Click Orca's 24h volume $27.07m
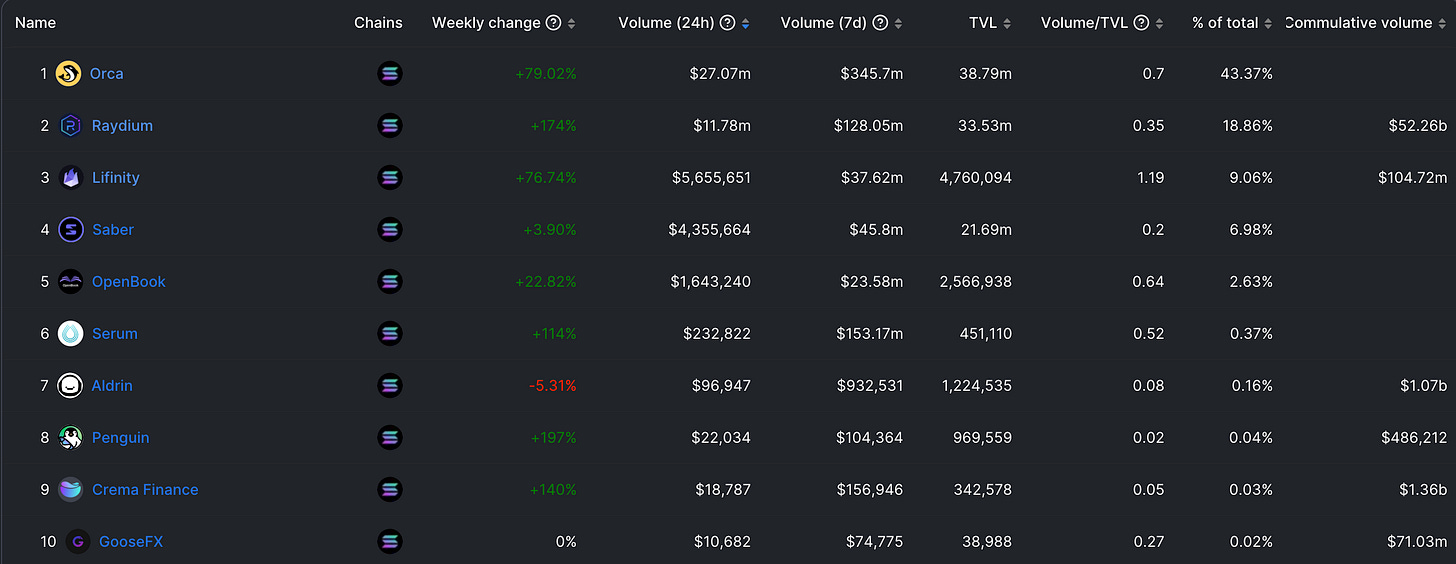1456x564 pixels. (722, 73)
